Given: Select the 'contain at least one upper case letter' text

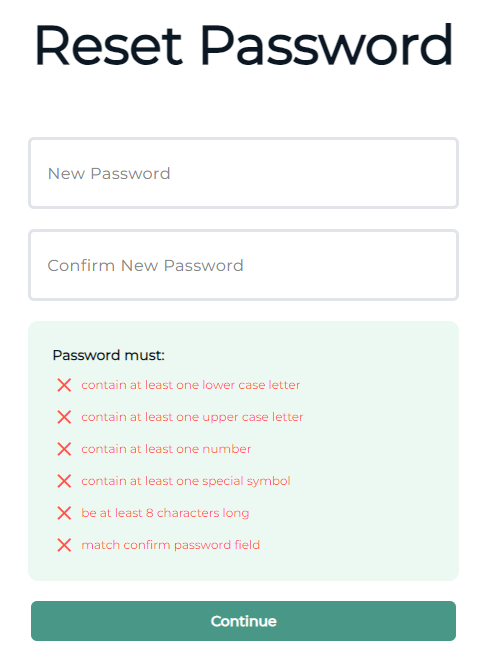Looking at the screenshot, I should 192,417.
